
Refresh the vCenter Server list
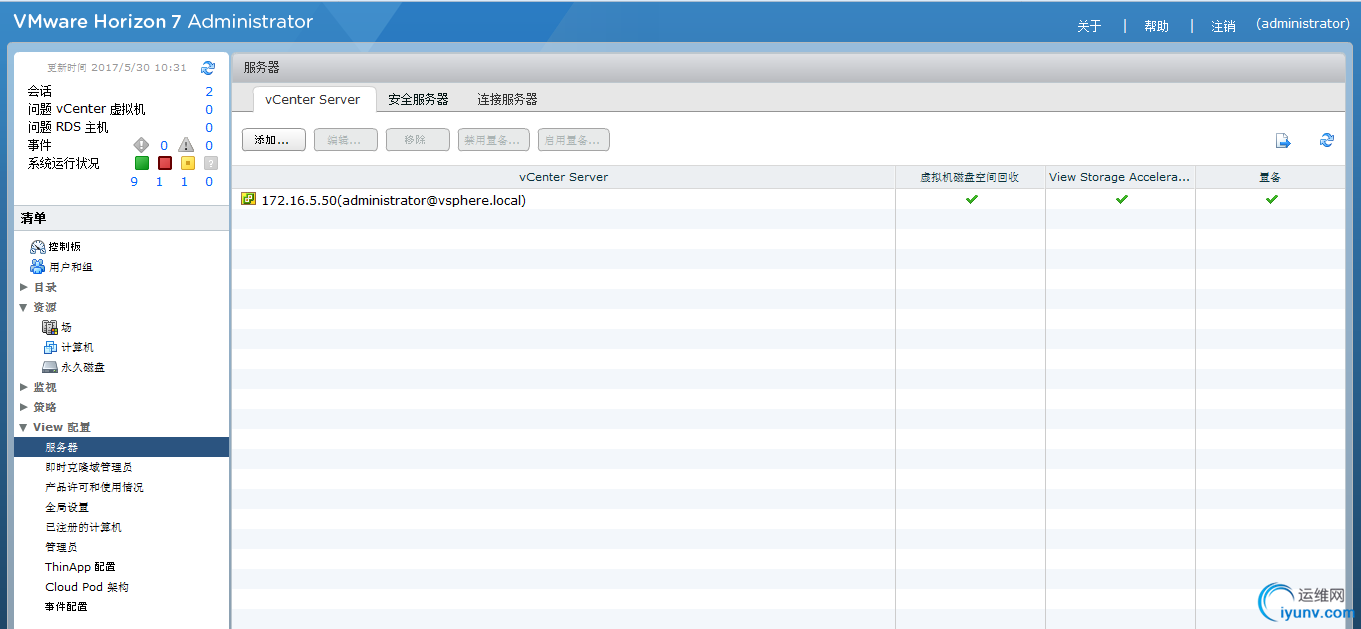tap(1327, 140)
